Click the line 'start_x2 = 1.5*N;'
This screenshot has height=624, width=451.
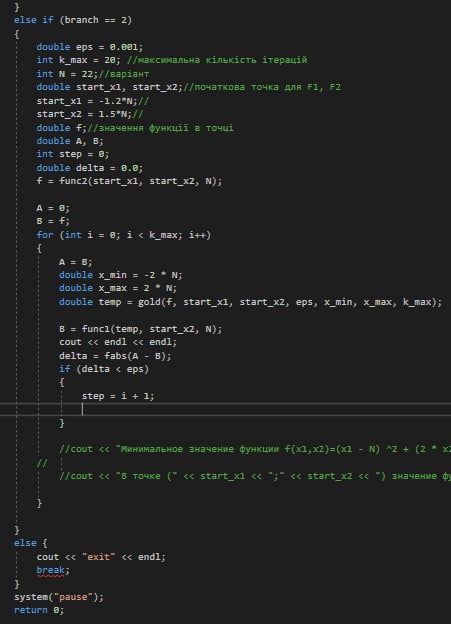84,114
